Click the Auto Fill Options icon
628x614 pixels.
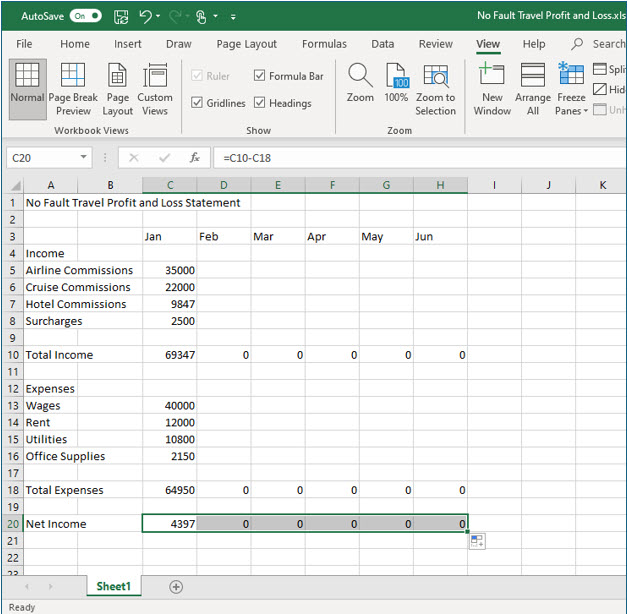[x=477, y=541]
